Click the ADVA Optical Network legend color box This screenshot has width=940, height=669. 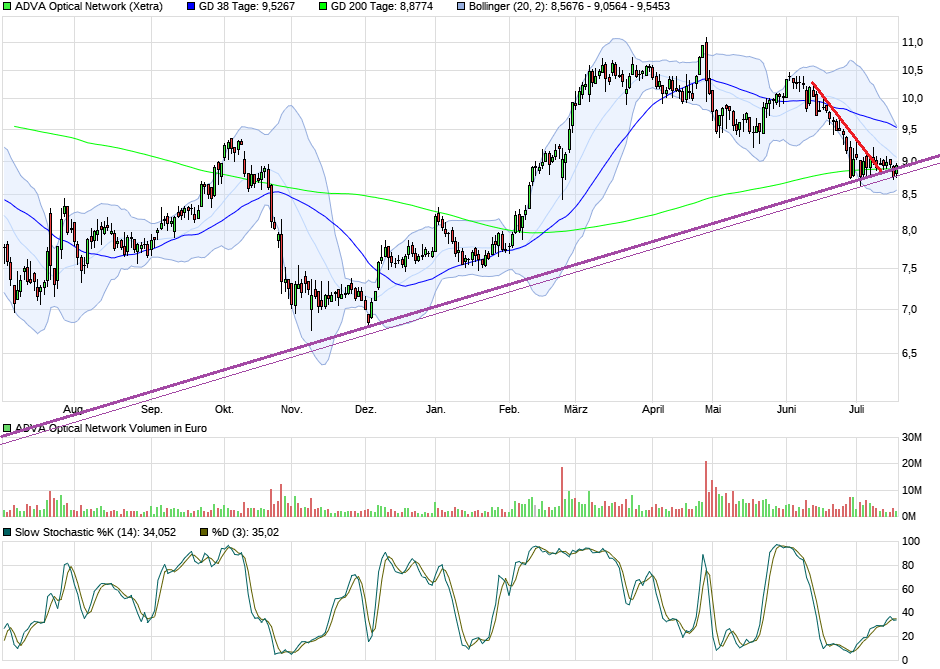pyautogui.click(x=7, y=7)
